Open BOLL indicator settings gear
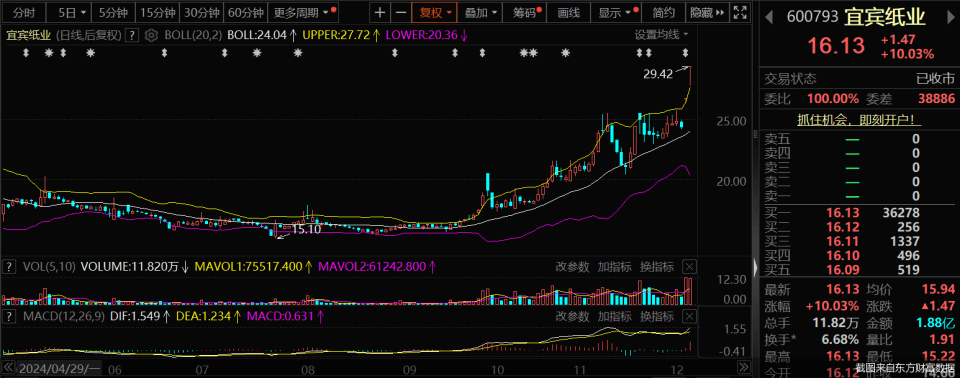 [153, 35]
